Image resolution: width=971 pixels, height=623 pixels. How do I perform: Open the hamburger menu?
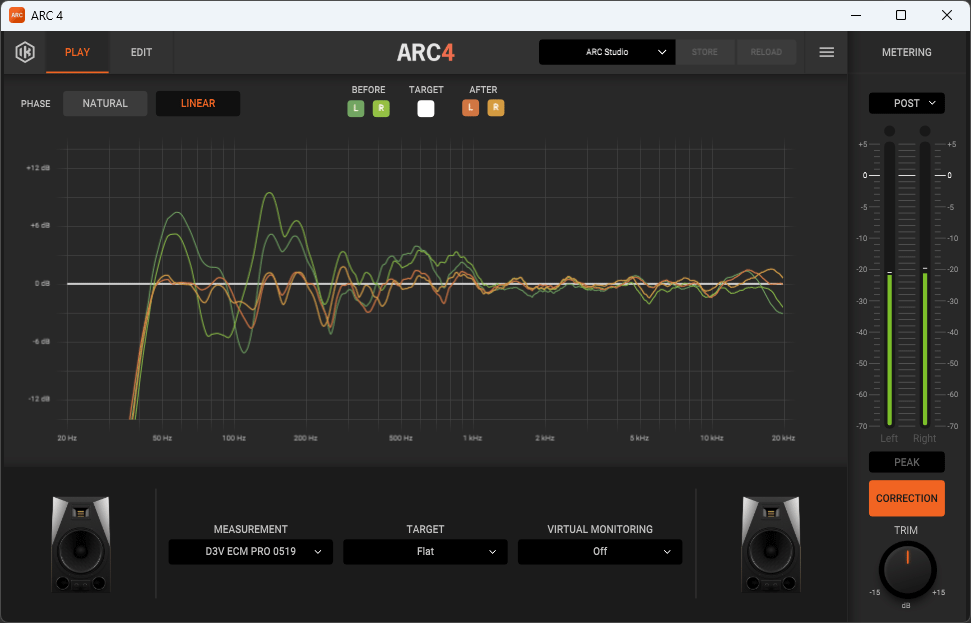click(826, 51)
